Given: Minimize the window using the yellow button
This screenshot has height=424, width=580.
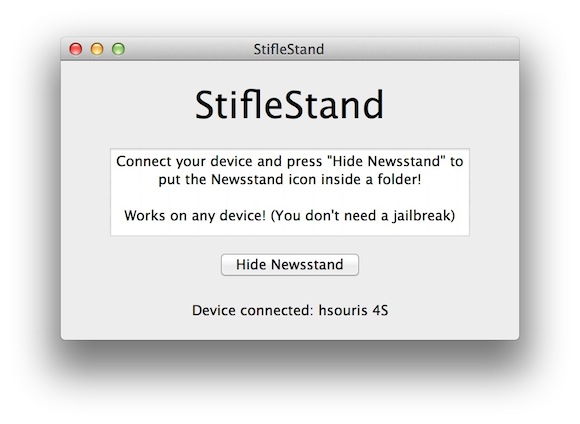Looking at the screenshot, I should click(97, 49).
